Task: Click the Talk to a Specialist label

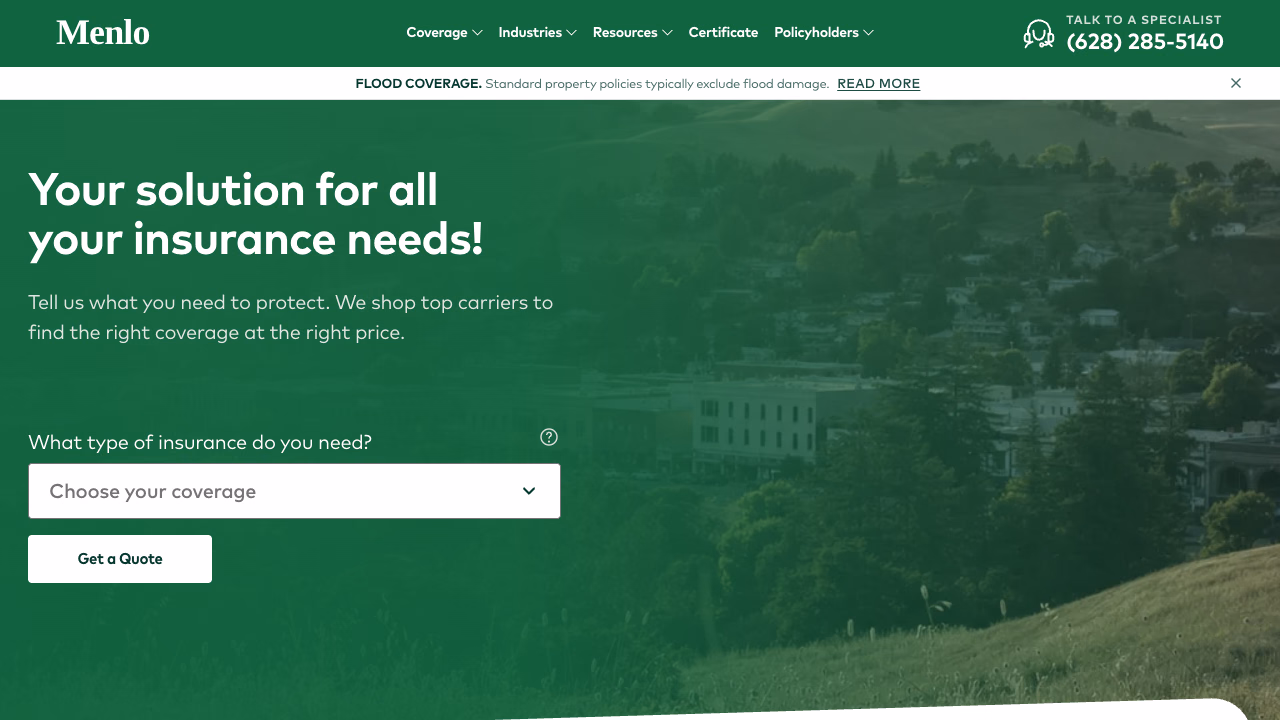Action: coord(1144,19)
